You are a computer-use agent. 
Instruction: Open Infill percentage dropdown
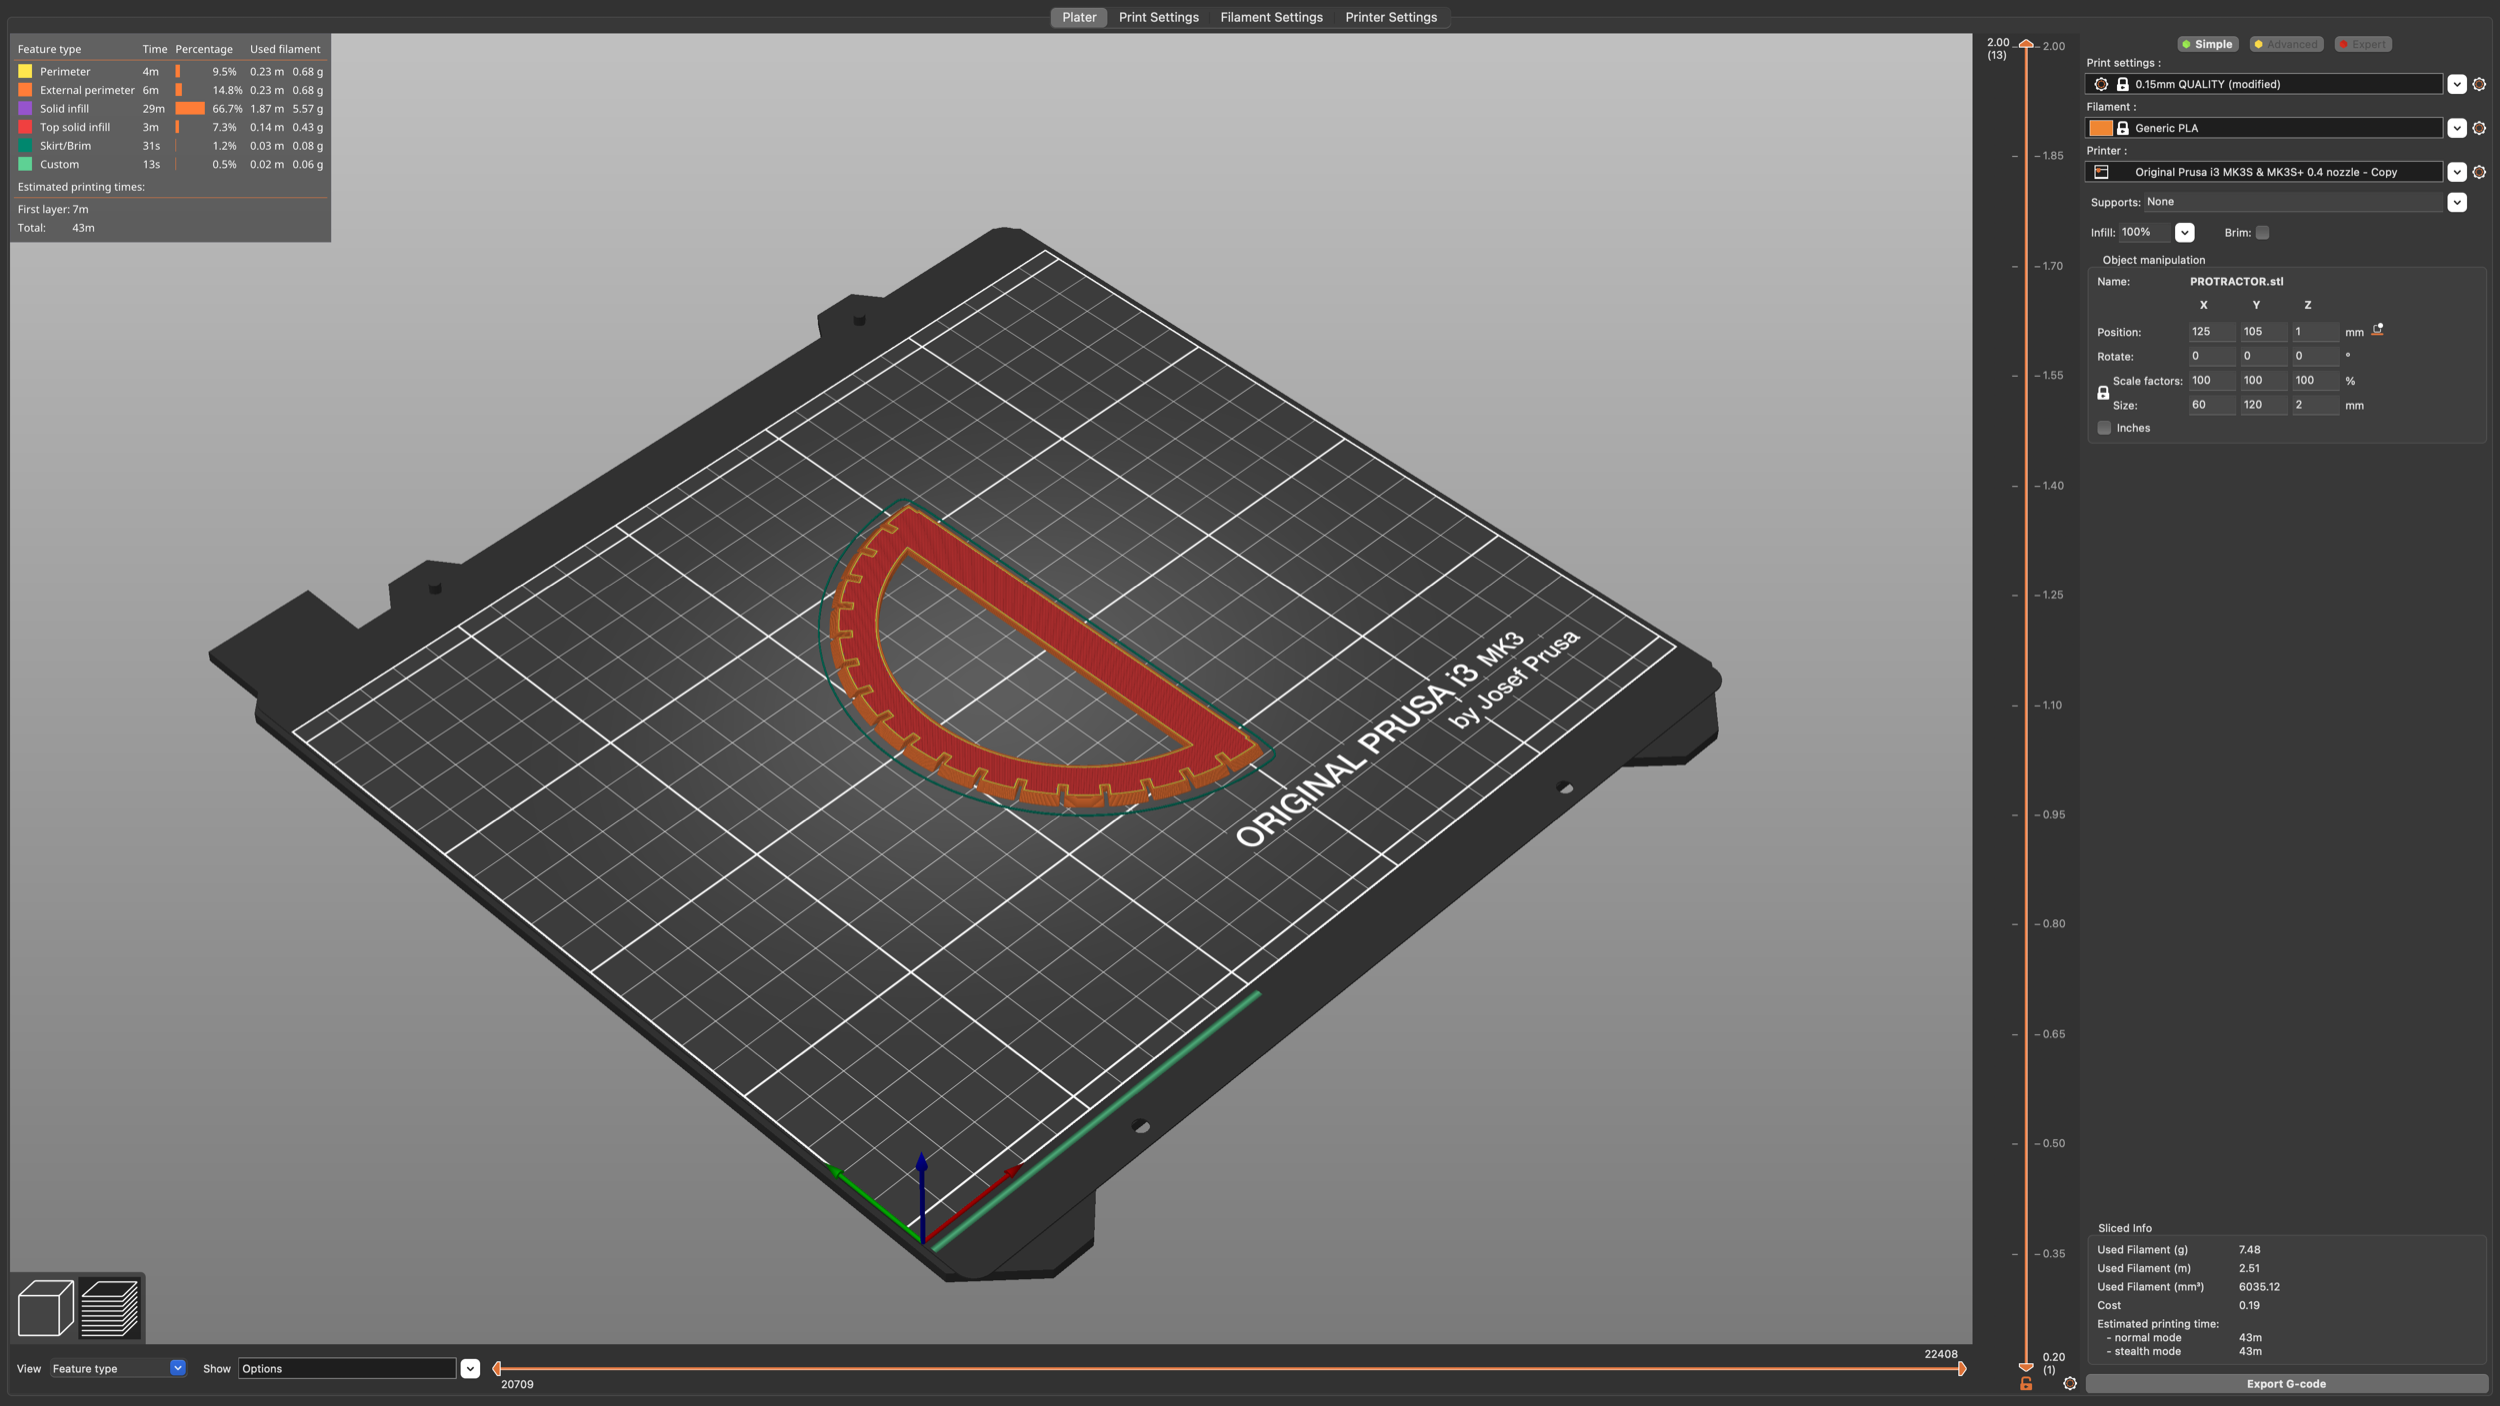click(2184, 232)
